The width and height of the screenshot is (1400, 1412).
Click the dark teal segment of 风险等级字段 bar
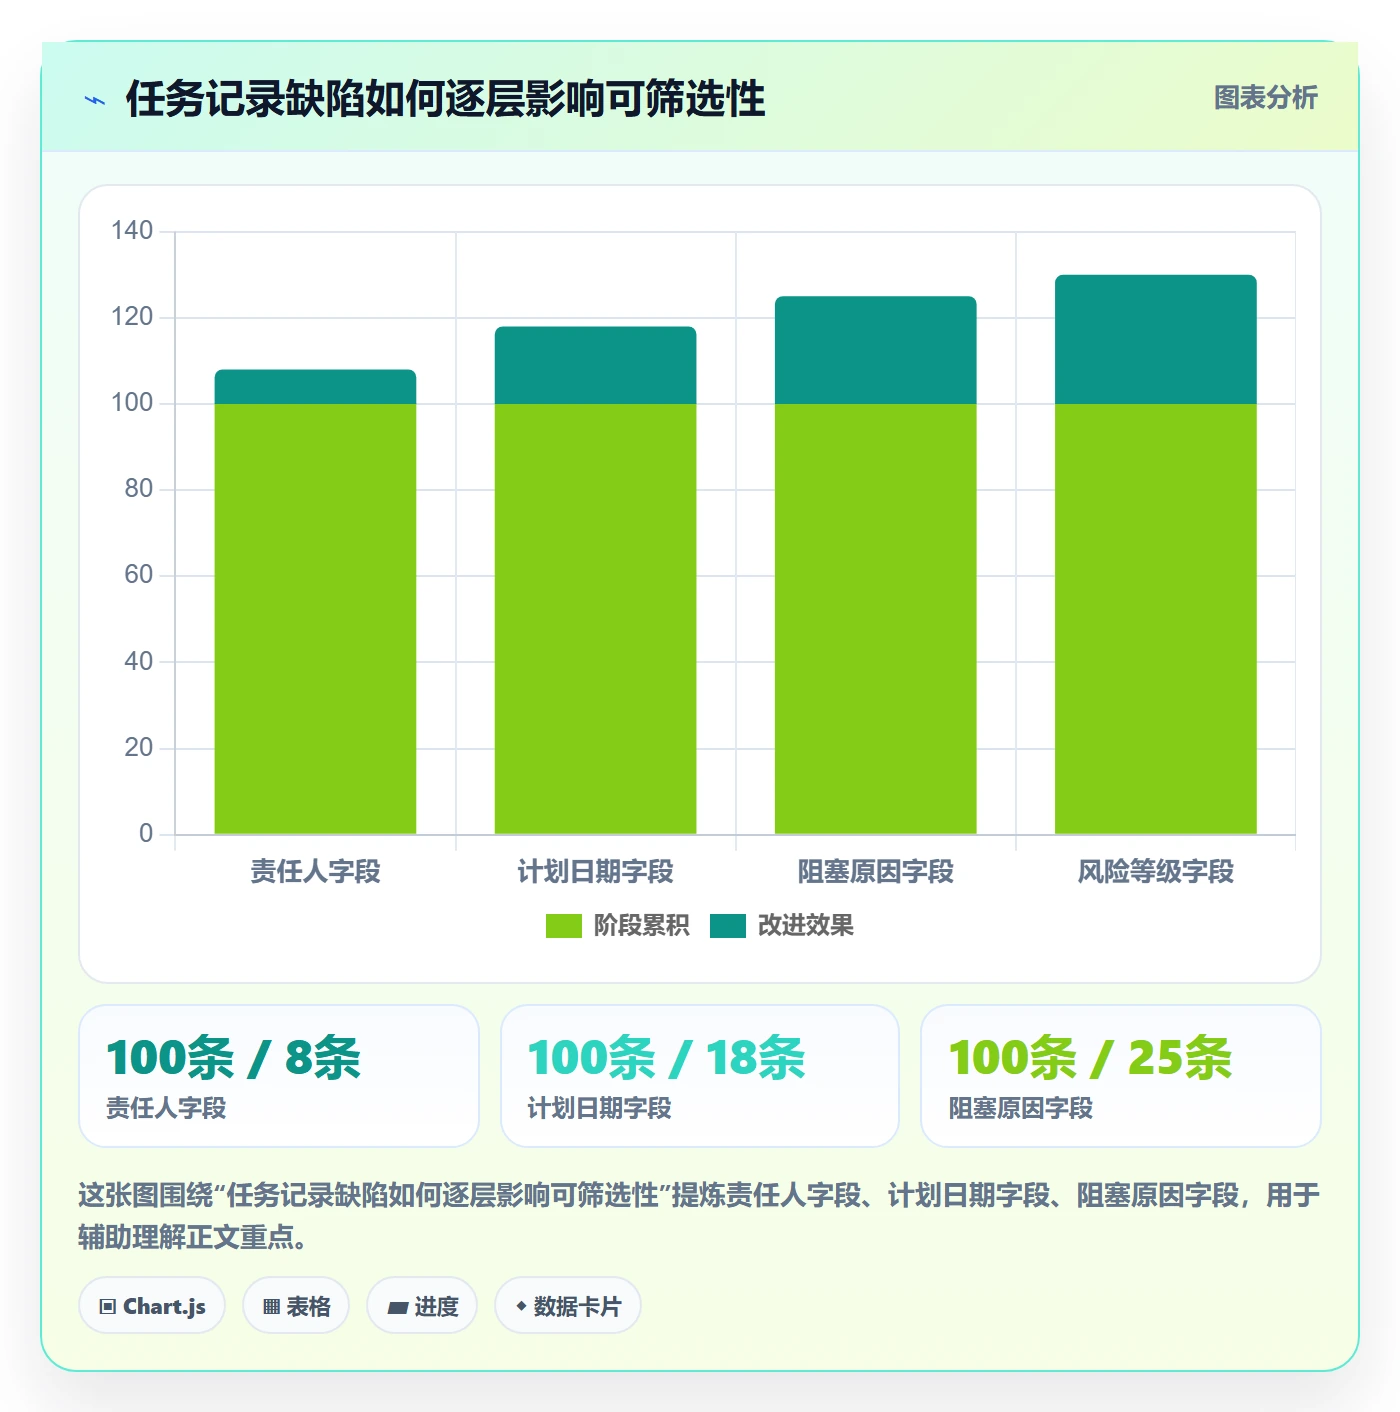(1155, 339)
